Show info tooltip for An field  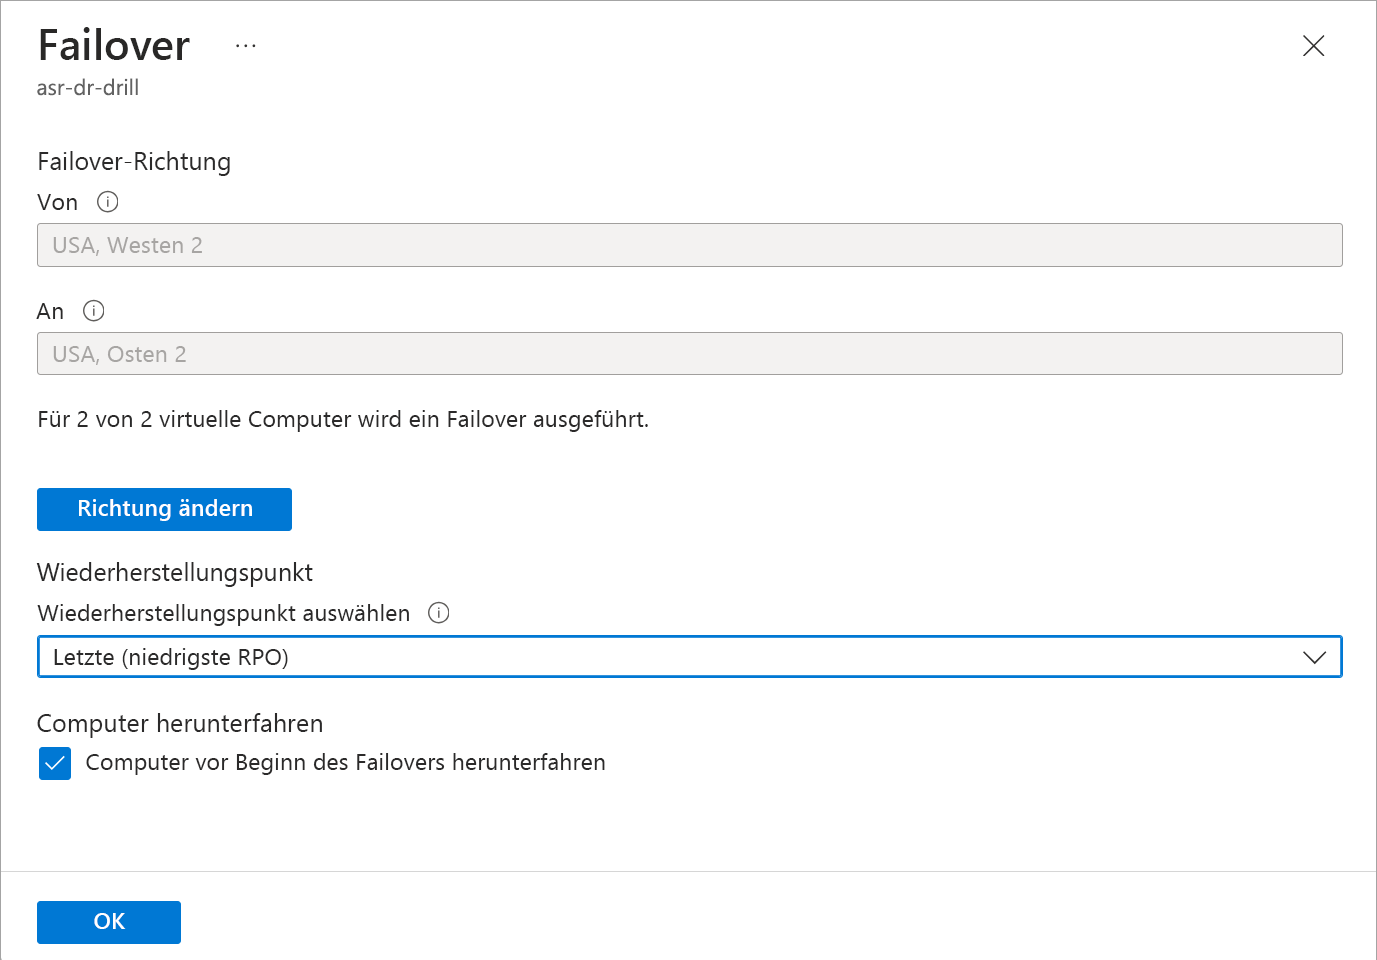coord(93,311)
